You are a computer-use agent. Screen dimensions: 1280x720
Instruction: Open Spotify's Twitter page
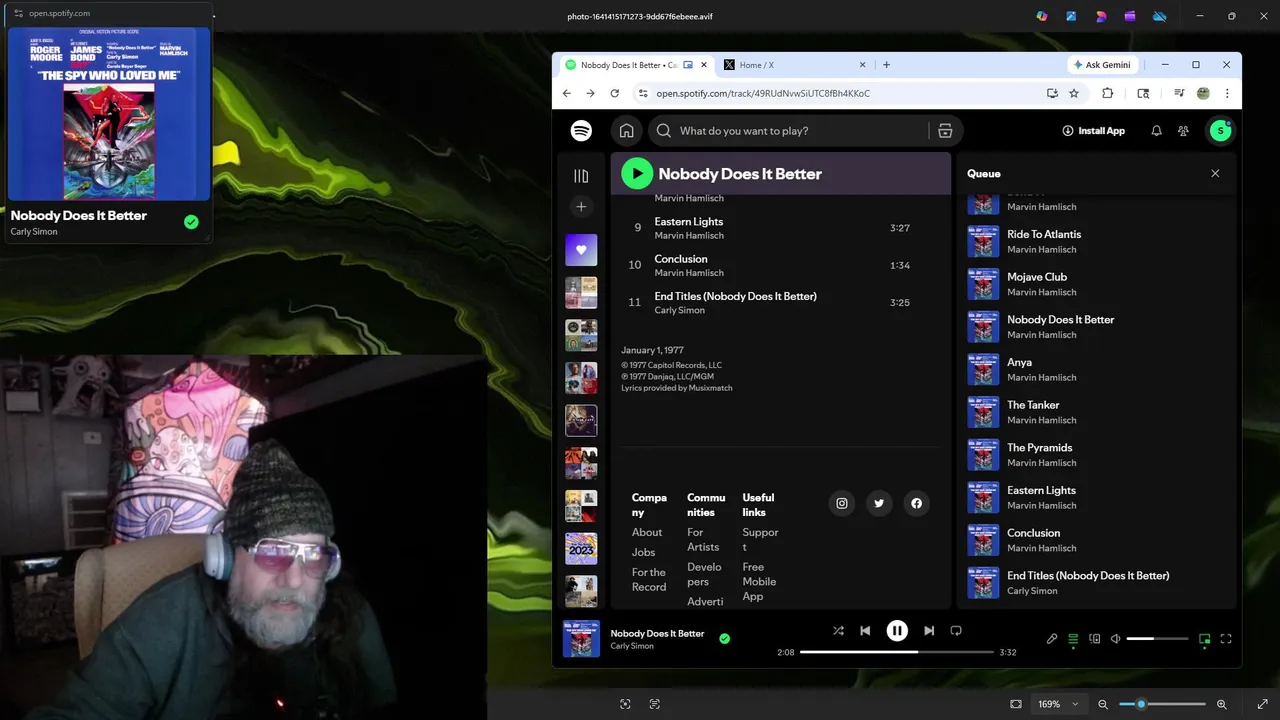(x=879, y=503)
